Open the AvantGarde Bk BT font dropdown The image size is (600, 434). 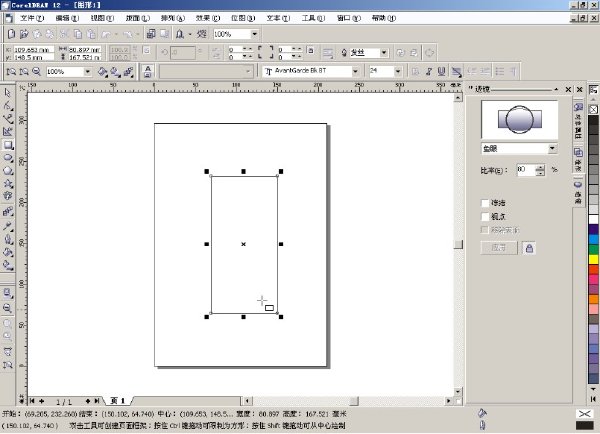(355, 71)
